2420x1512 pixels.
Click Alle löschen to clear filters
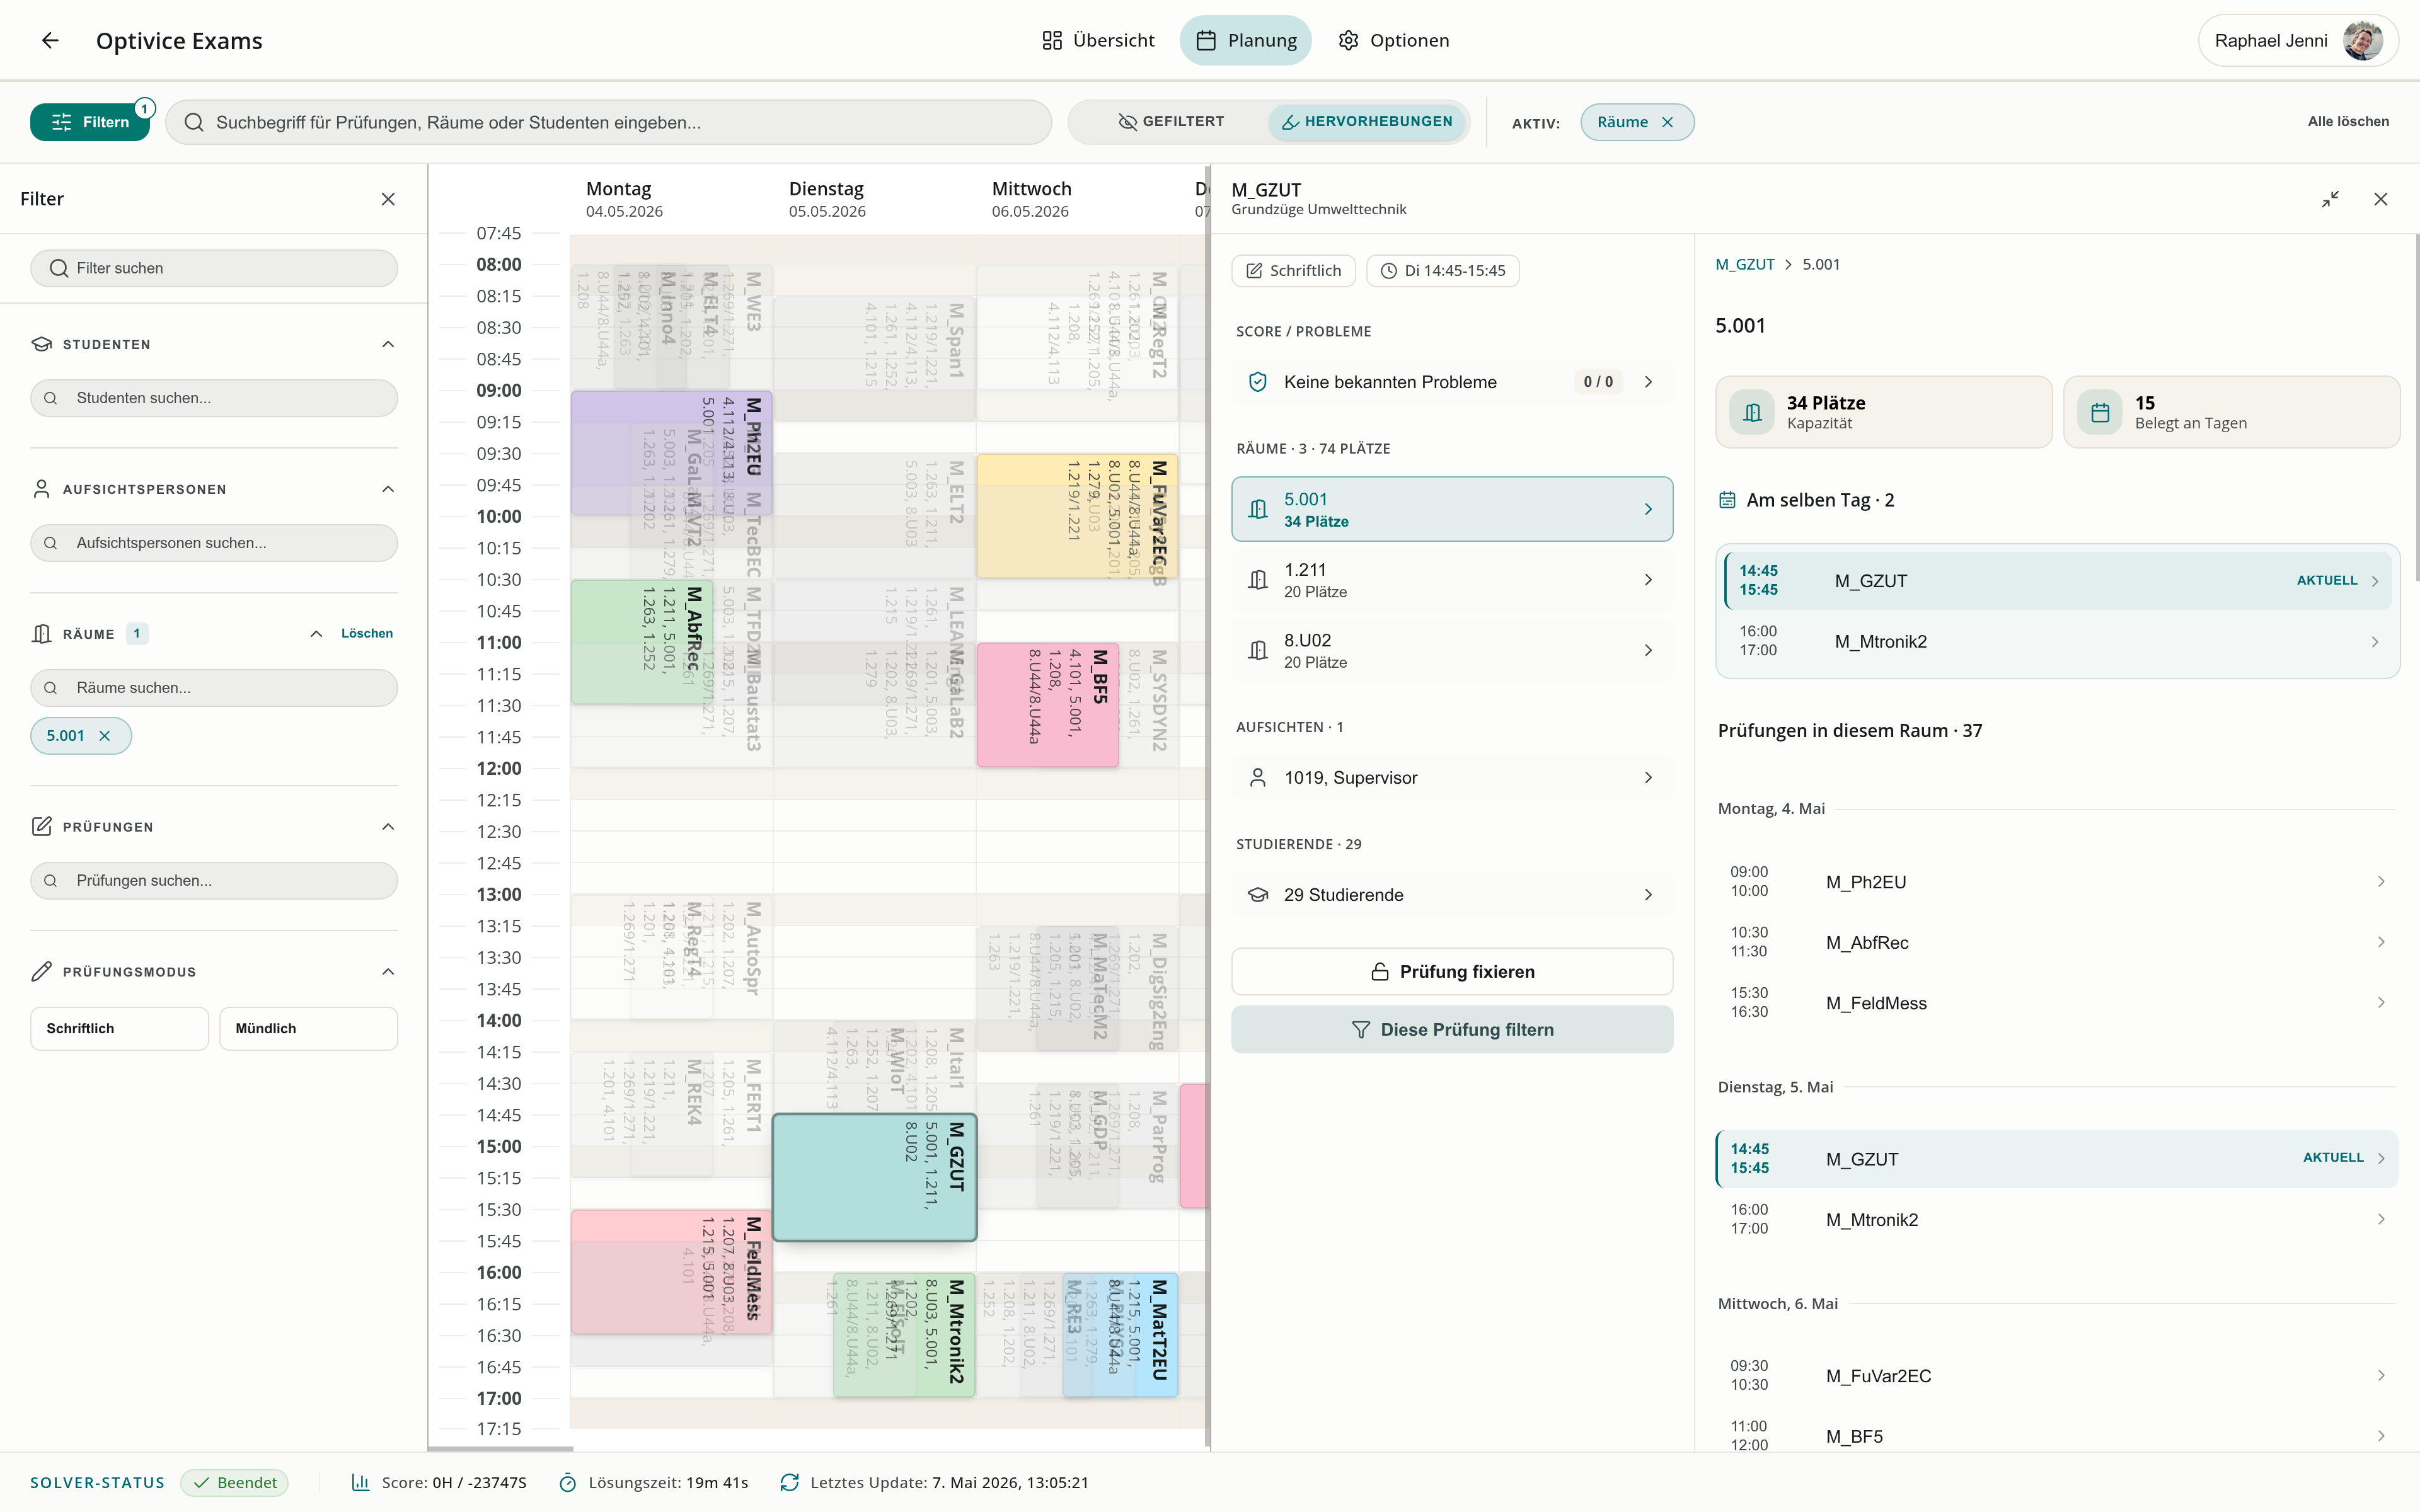click(2348, 122)
